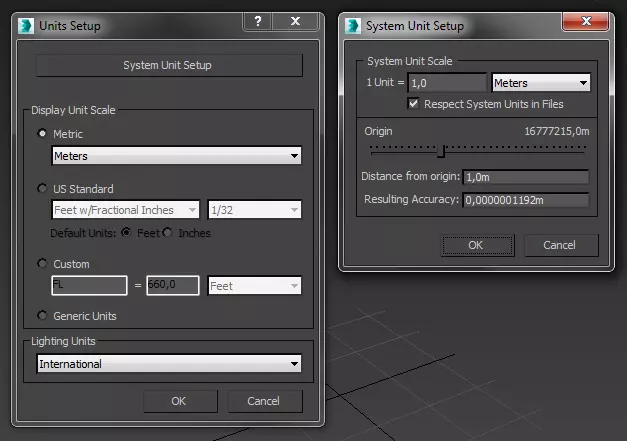The height and width of the screenshot is (441, 627).
Task: Open Feet w/Fractional Inches dropdown
Action: (x=126, y=210)
